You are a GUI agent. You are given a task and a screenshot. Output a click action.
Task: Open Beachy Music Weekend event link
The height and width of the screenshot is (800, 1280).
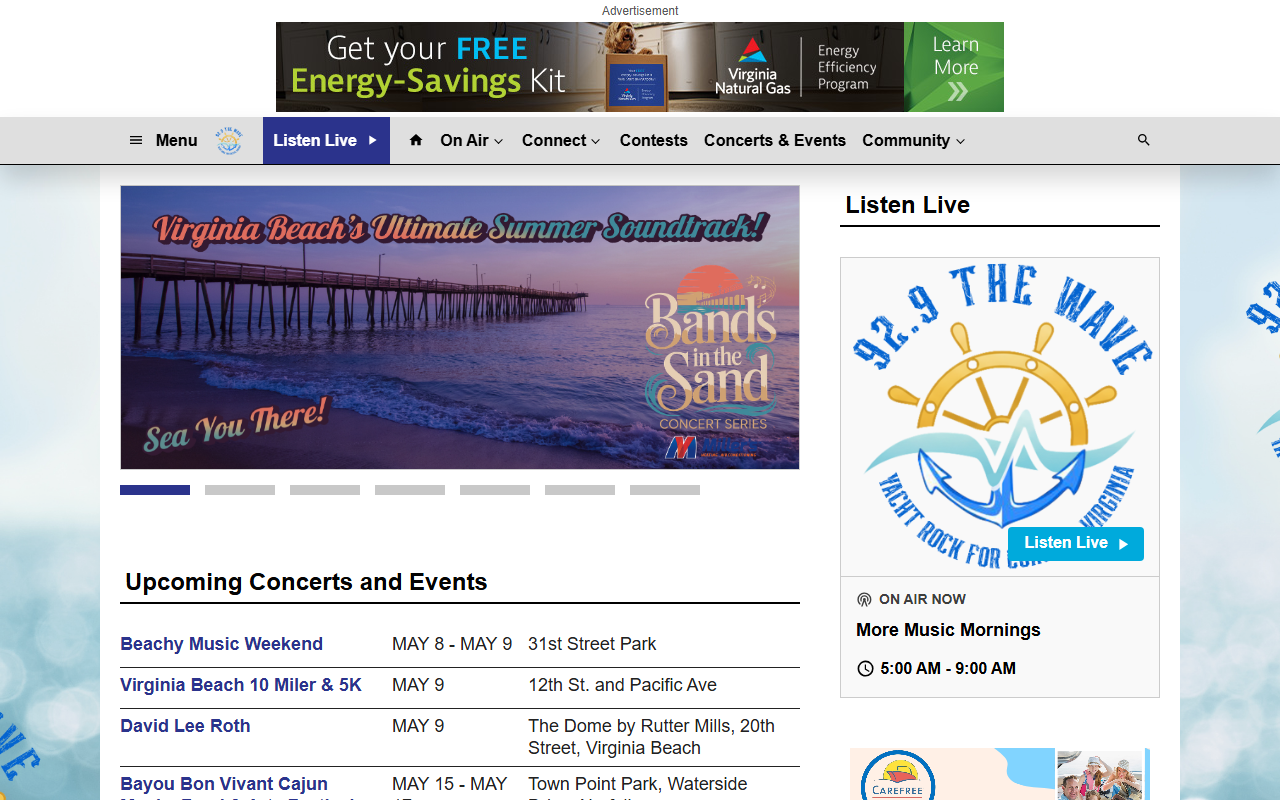[221, 644]
